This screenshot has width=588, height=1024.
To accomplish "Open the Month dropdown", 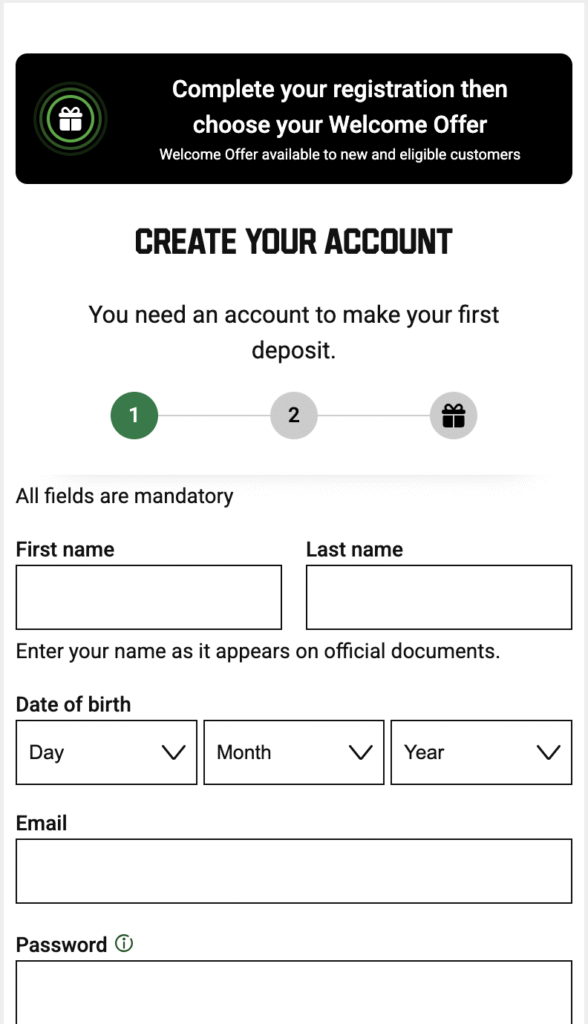I will point(293,752).
